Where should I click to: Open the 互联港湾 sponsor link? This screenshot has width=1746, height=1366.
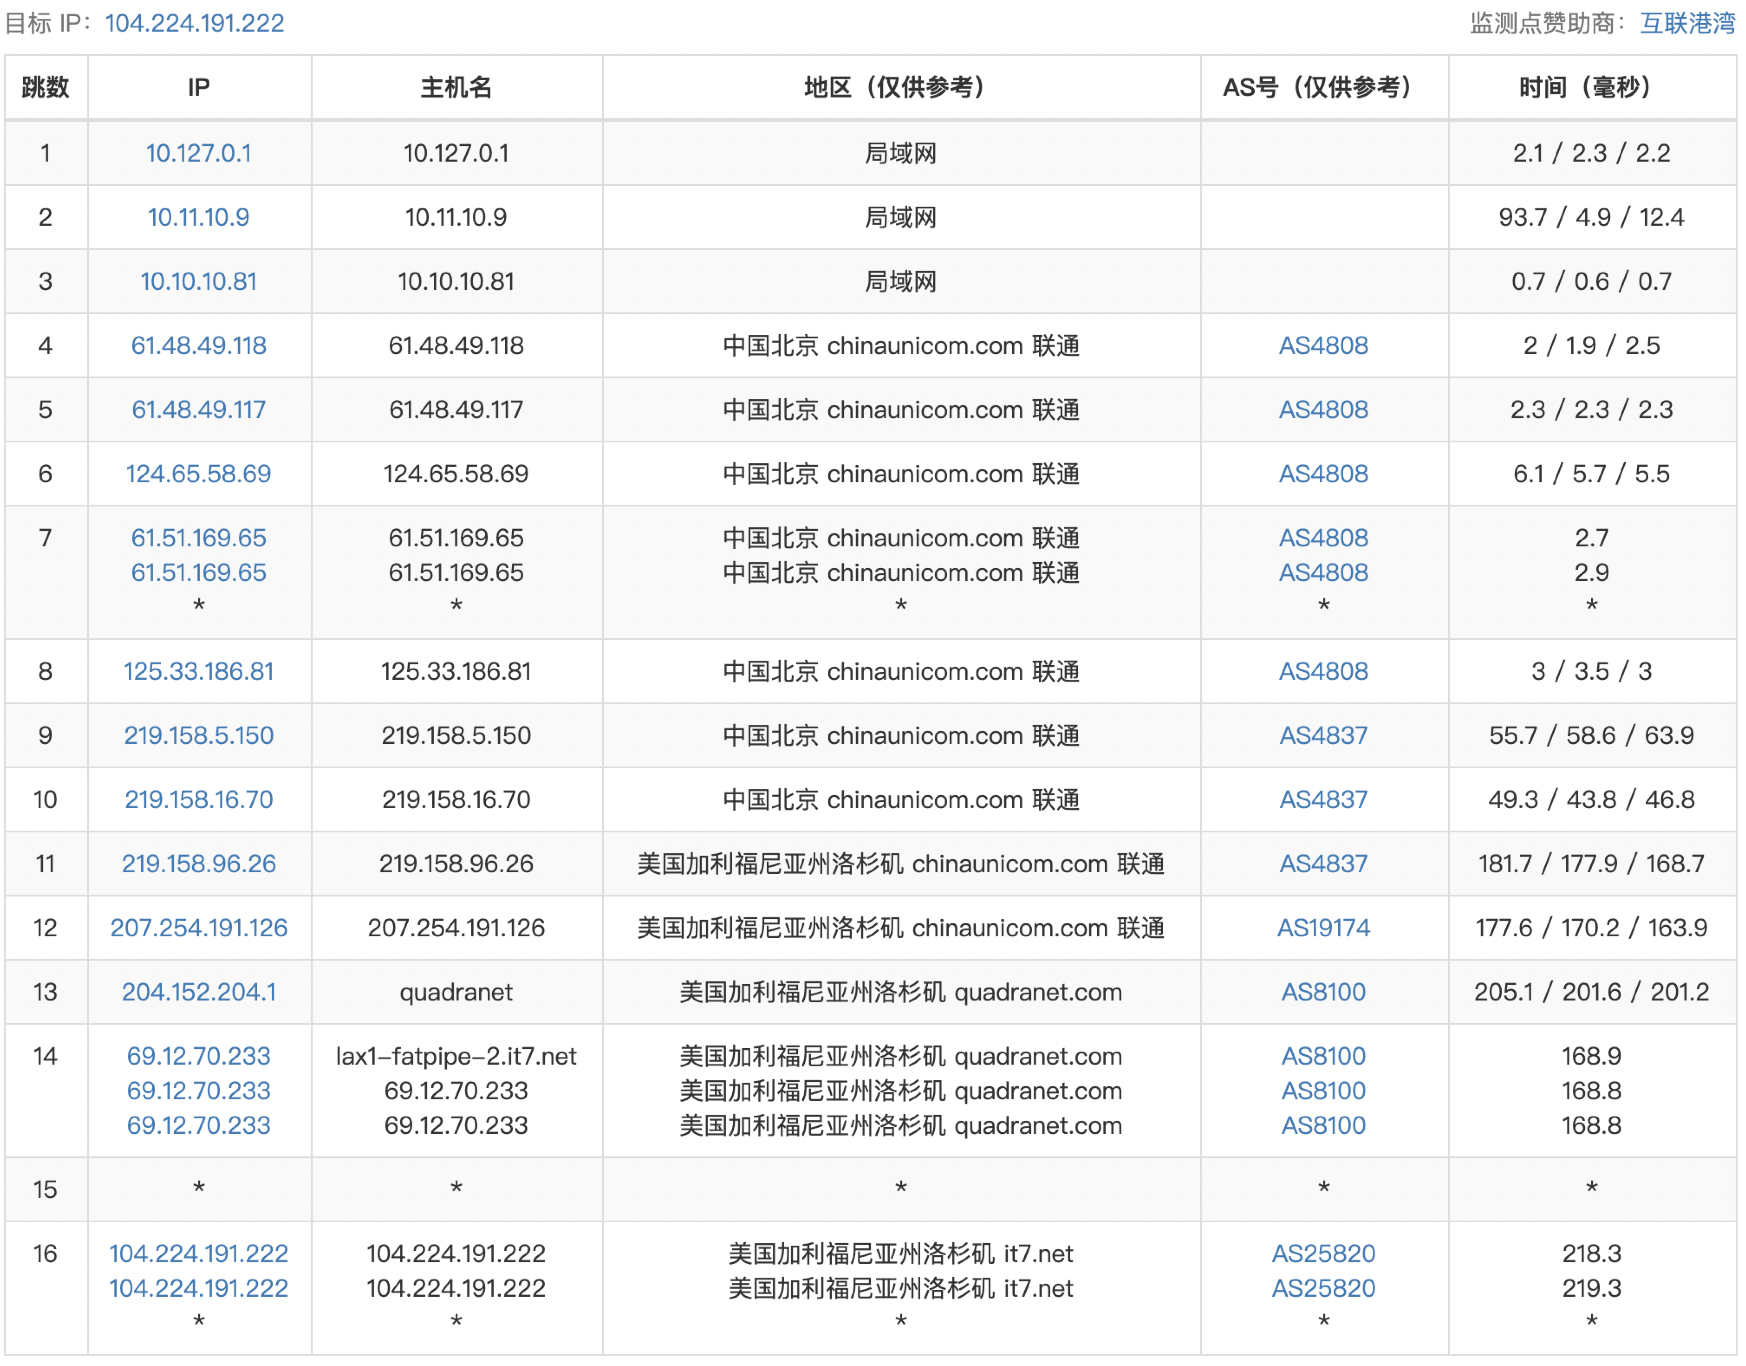tap(1686, 23)
